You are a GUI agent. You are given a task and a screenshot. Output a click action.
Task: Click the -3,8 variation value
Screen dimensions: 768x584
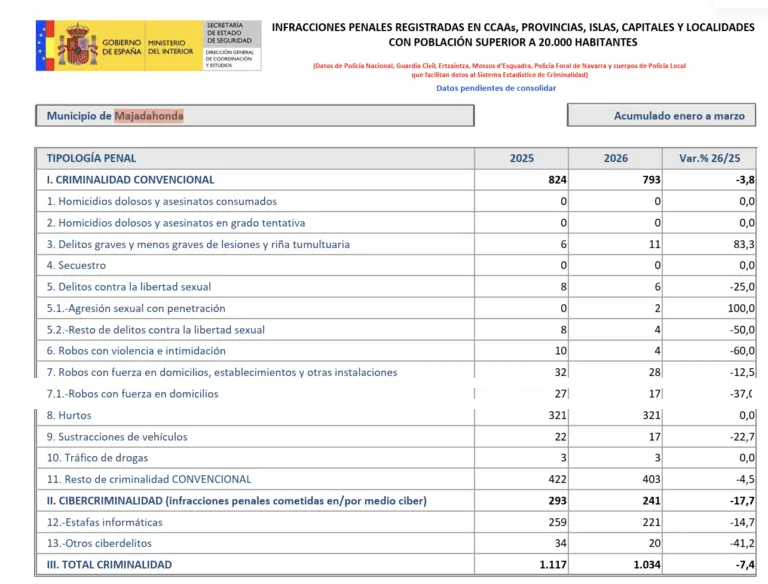click(x=744, y=180)
